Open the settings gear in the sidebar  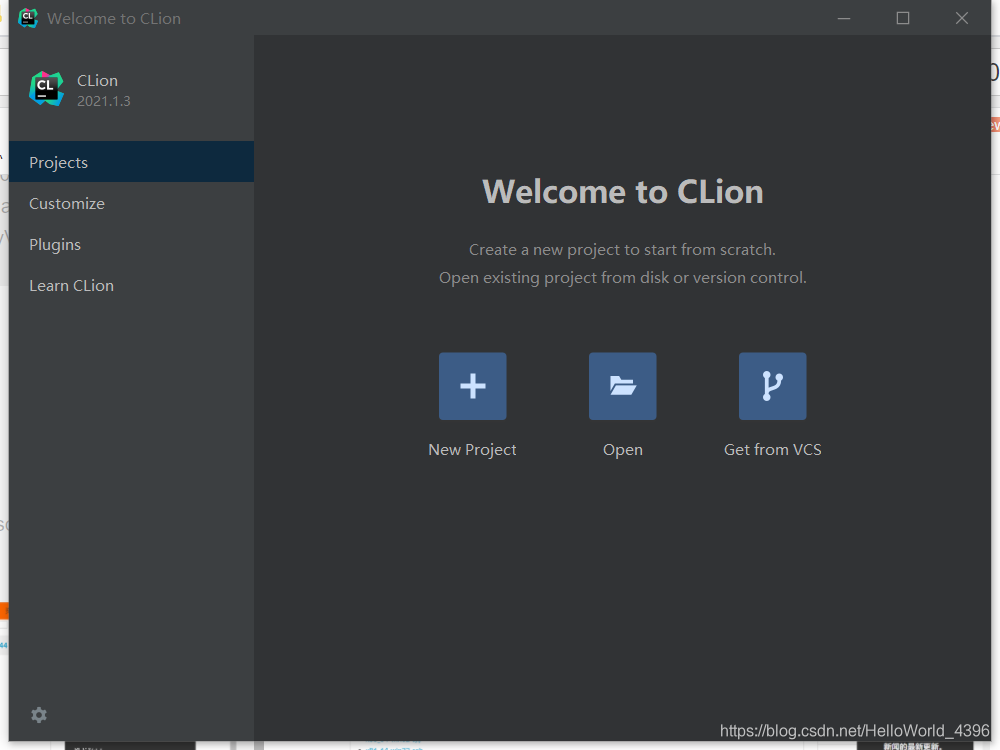(x=39, y=715)
